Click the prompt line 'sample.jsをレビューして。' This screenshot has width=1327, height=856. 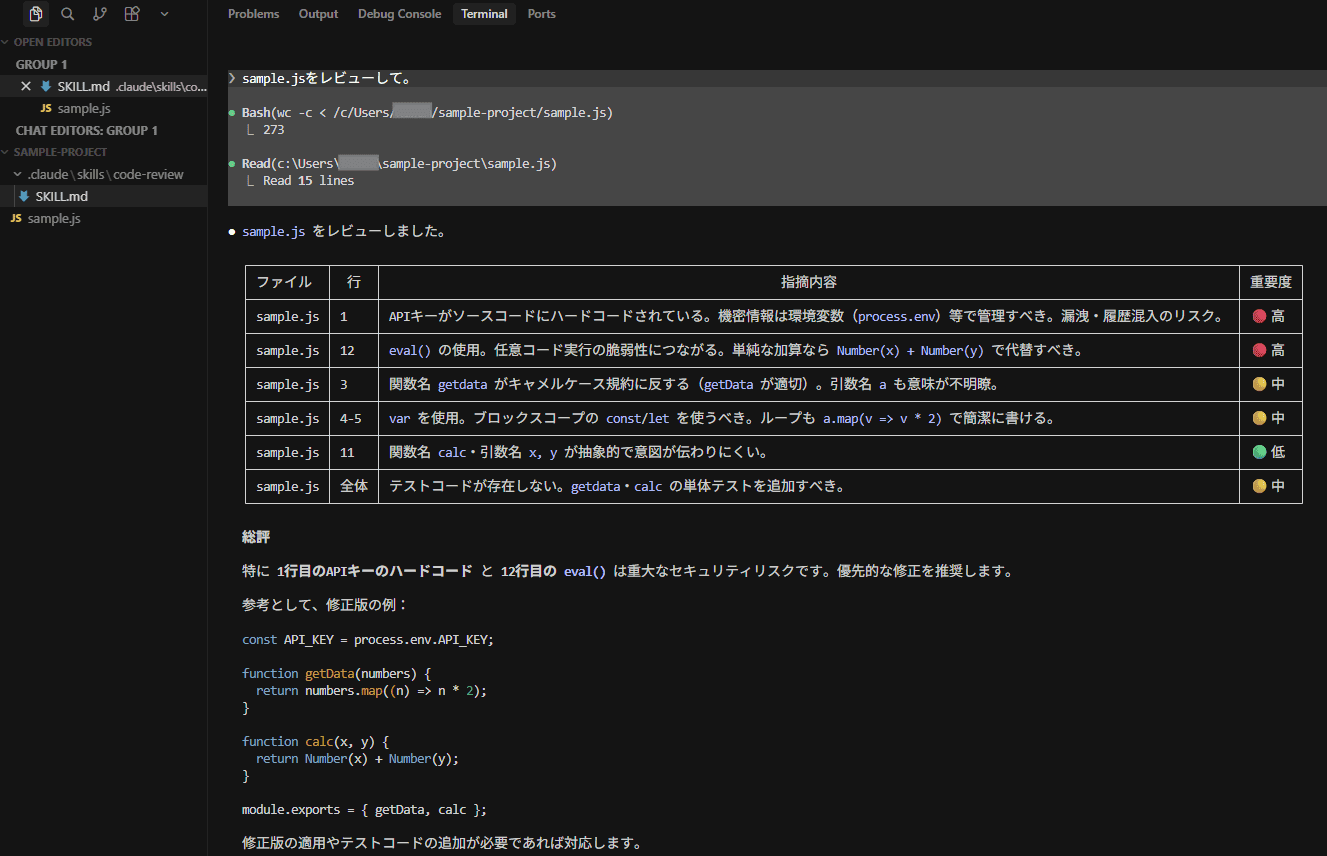point(326,78)
